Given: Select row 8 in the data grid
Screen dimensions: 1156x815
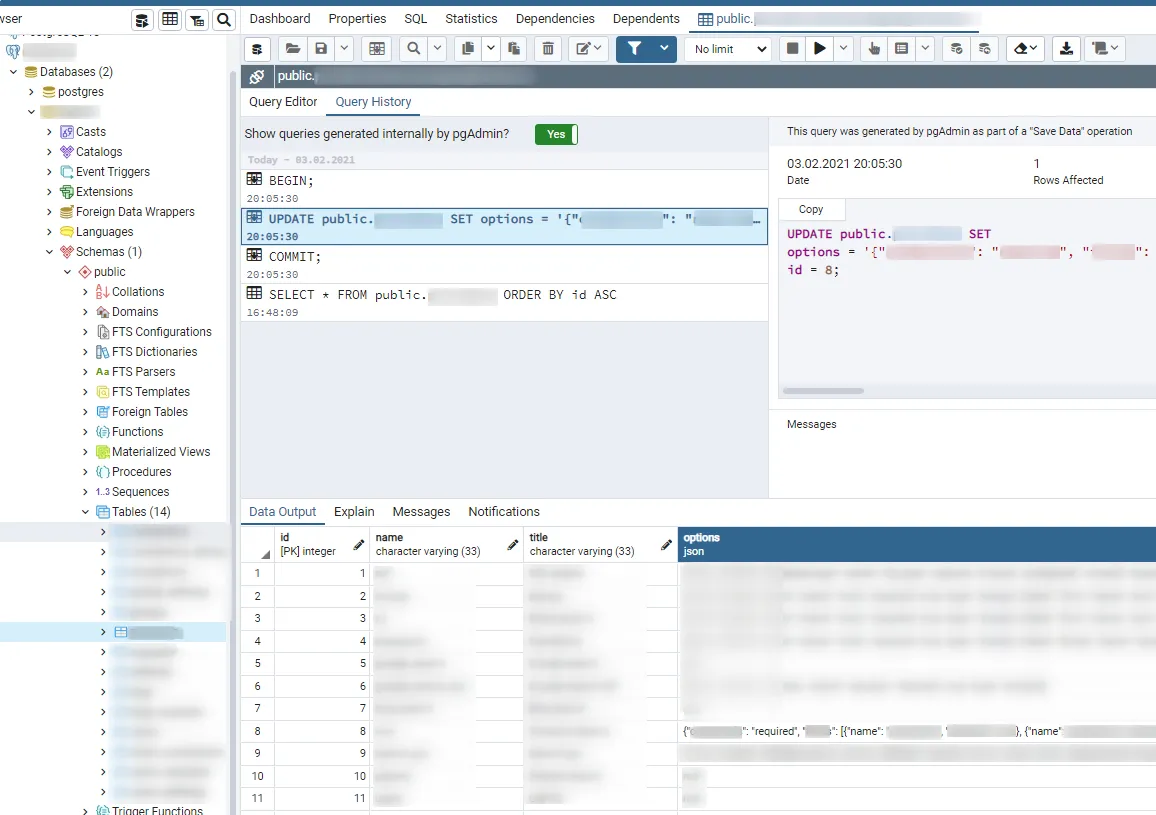Looking at the screenshot, I should click(x=257, y=731).
